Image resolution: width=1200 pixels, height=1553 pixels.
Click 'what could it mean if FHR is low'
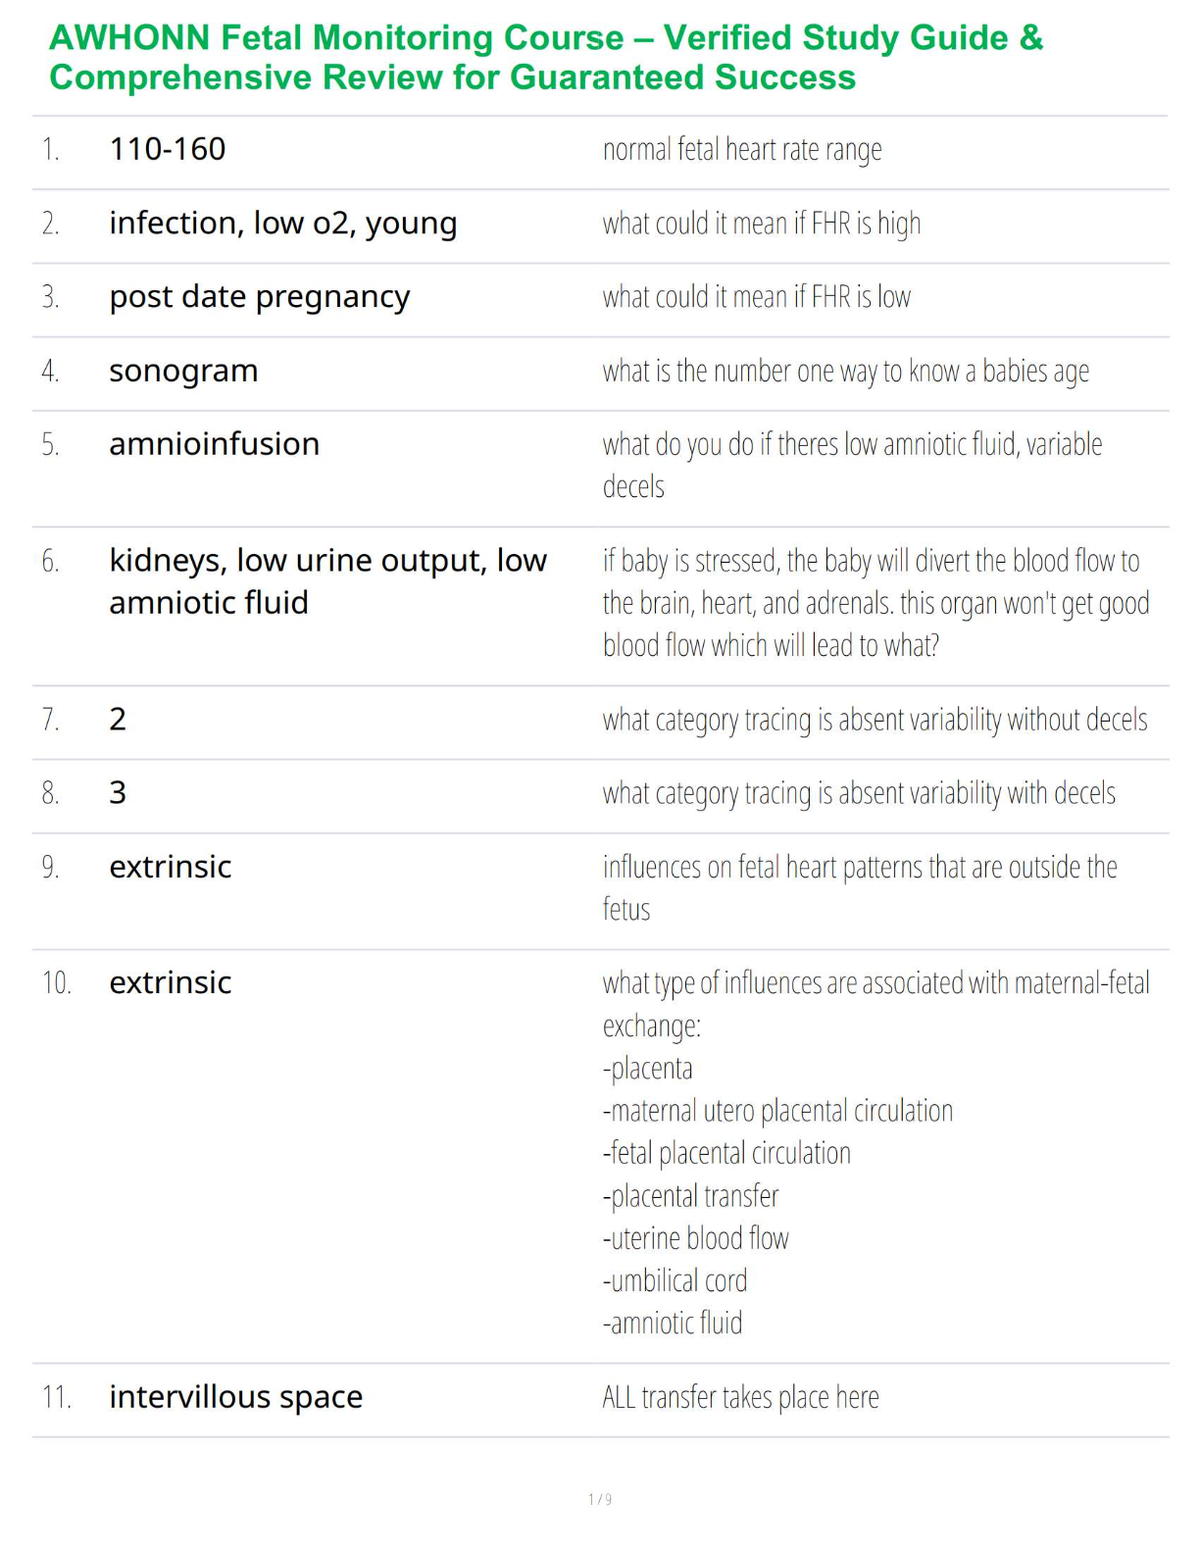[756, 297]
